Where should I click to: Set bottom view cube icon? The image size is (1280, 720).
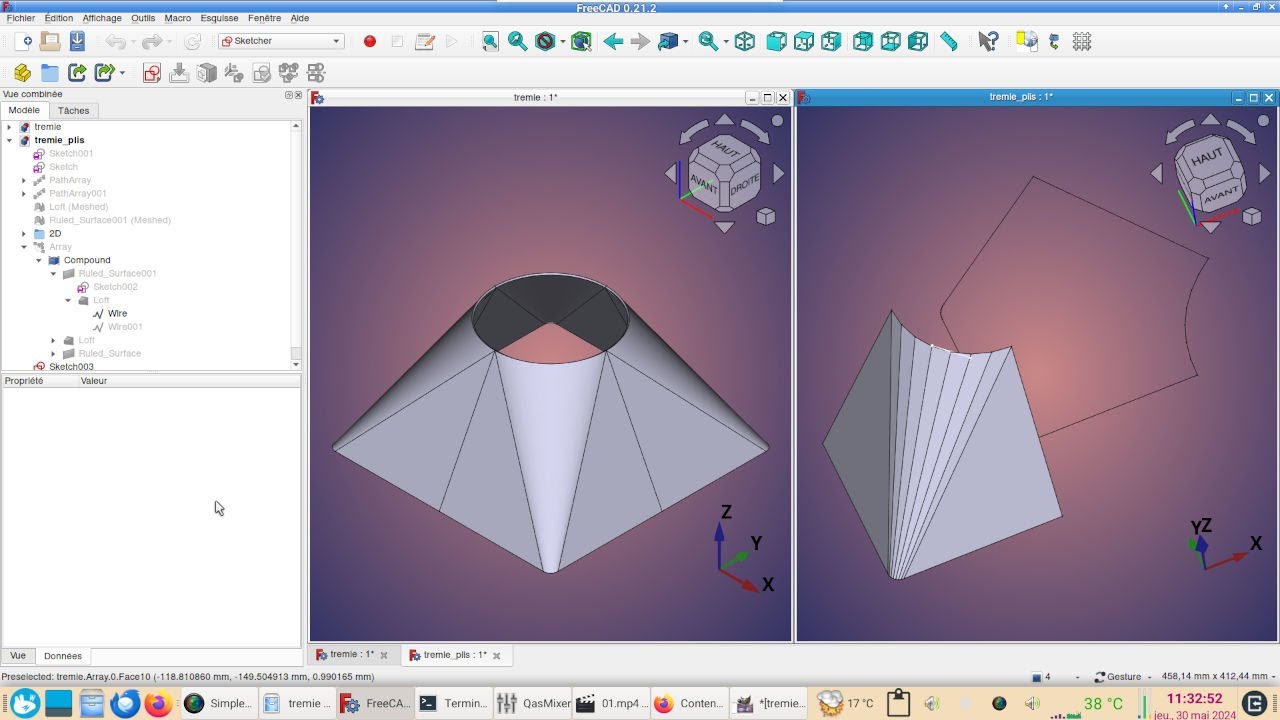pyautogui.click(x=890, y=41)
